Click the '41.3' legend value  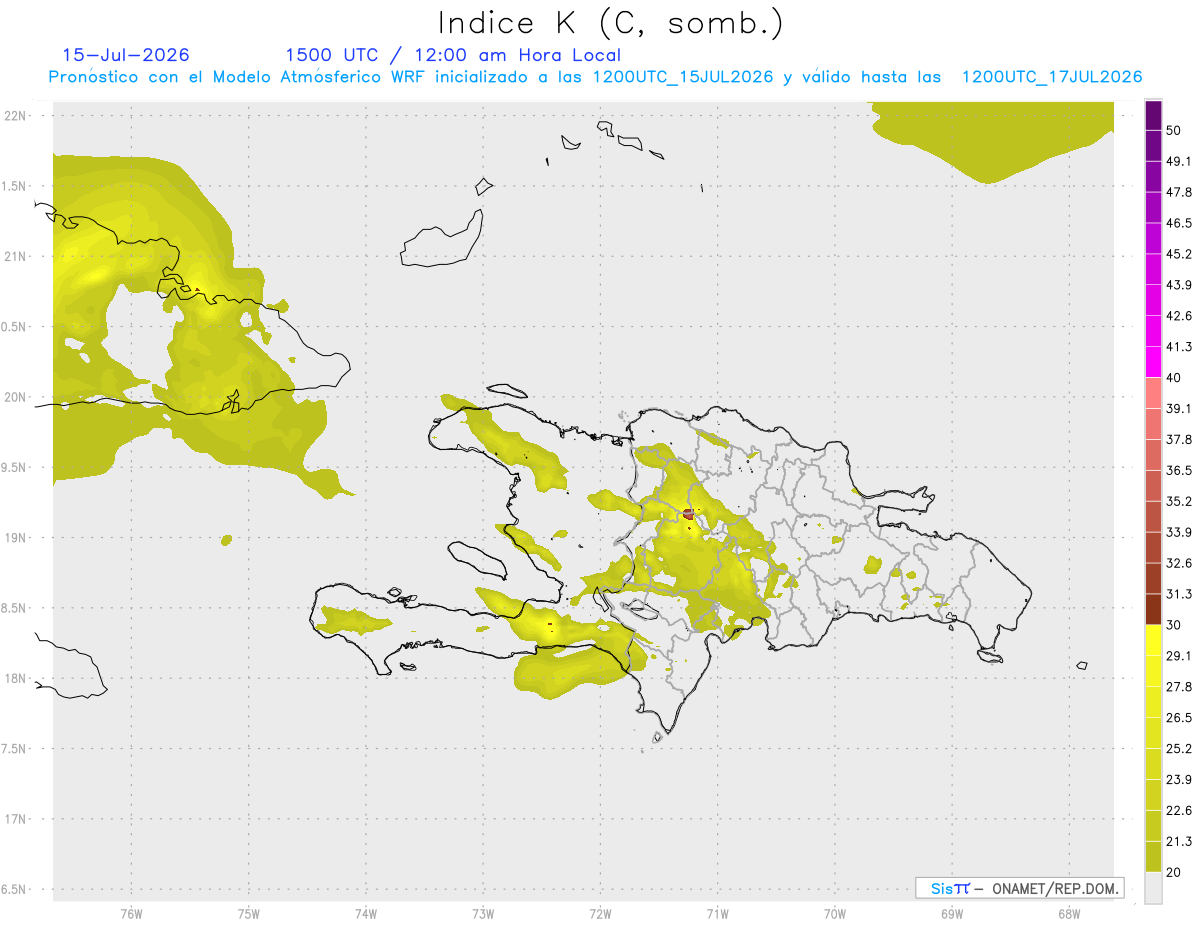(1179, 347)
